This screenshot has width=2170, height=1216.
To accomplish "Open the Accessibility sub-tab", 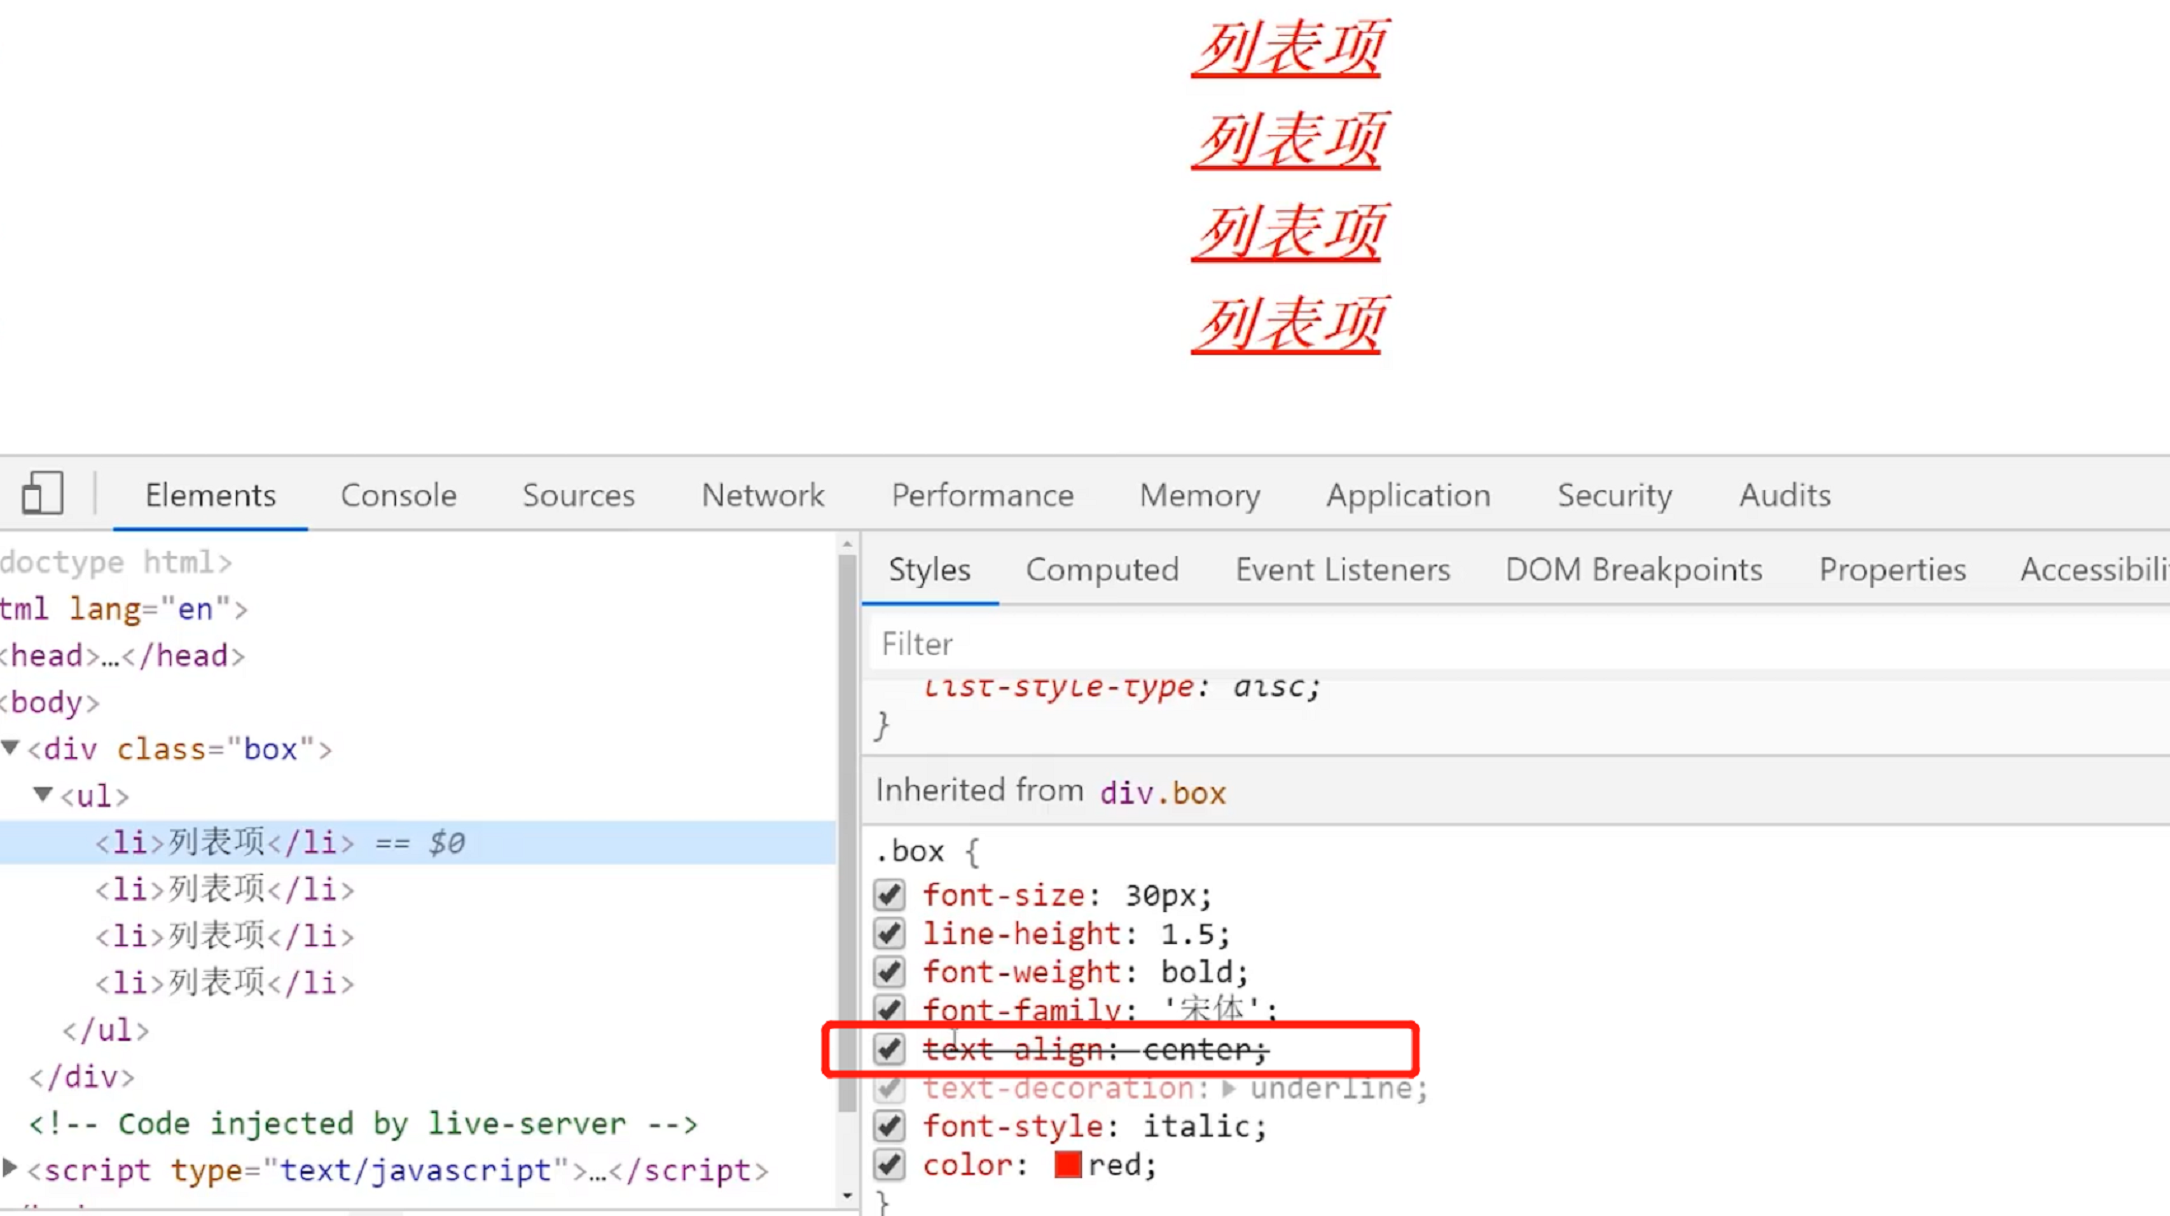I will (x=2094, y=569).
